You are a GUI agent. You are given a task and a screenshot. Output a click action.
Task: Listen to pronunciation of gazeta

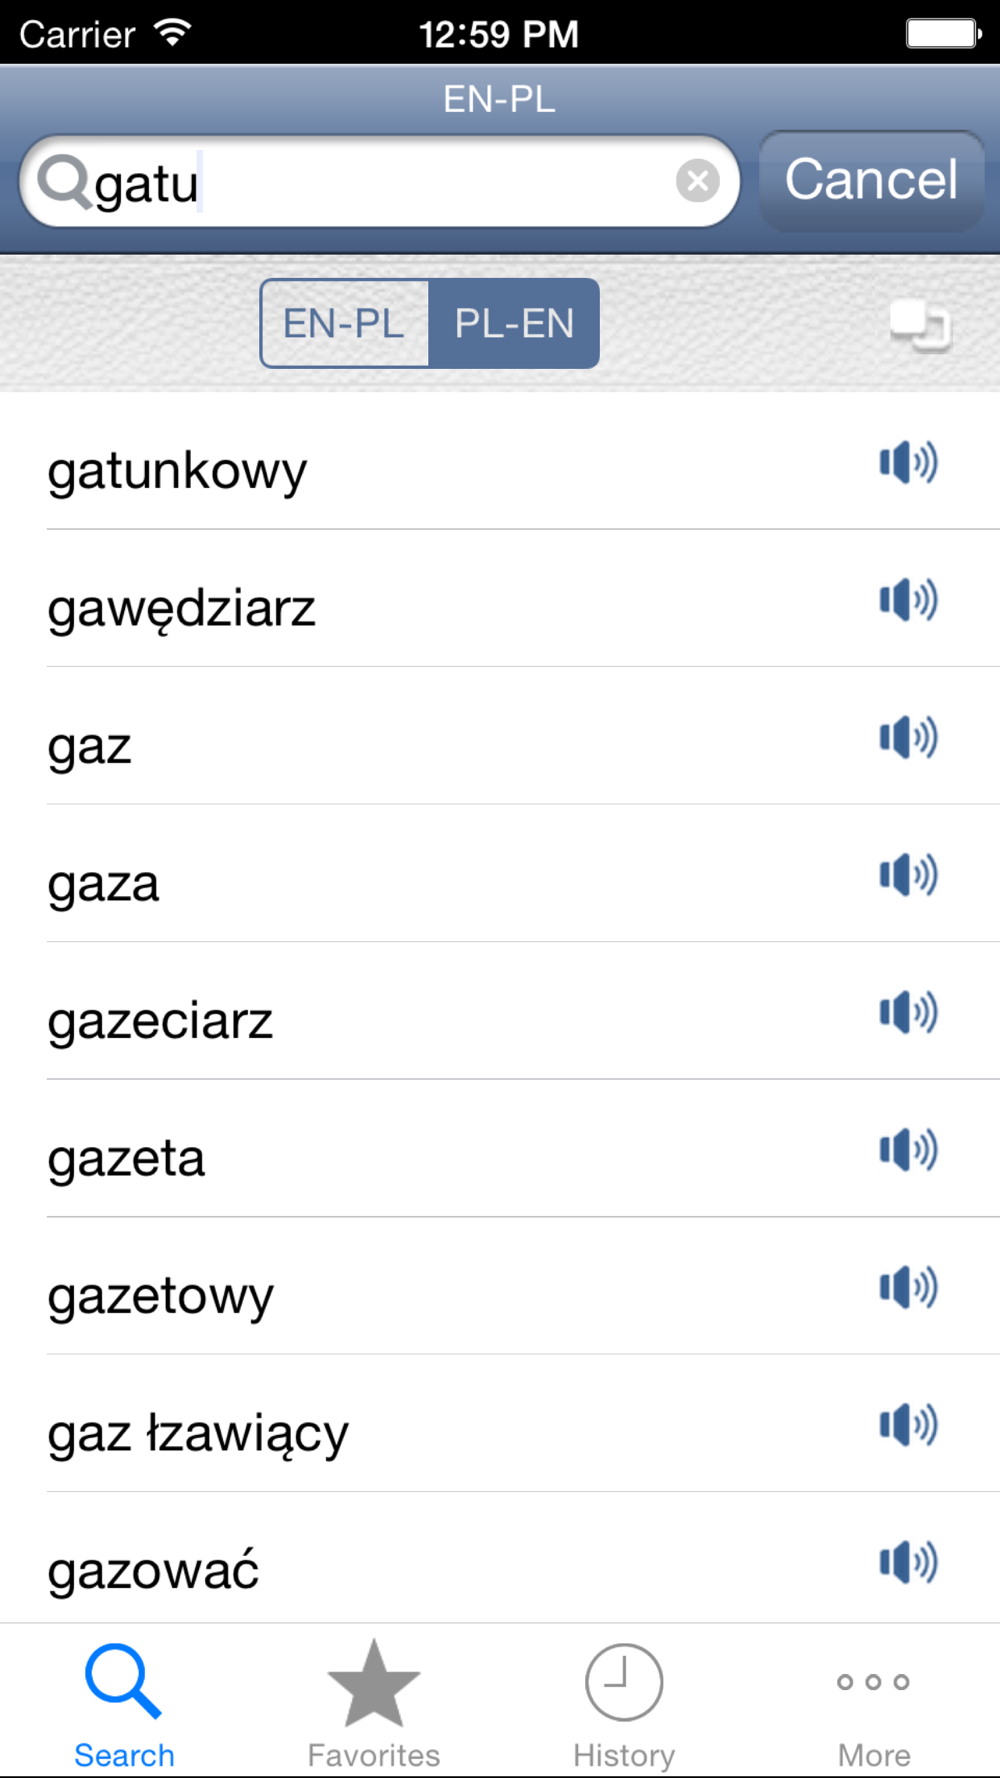pos(908,1150)
